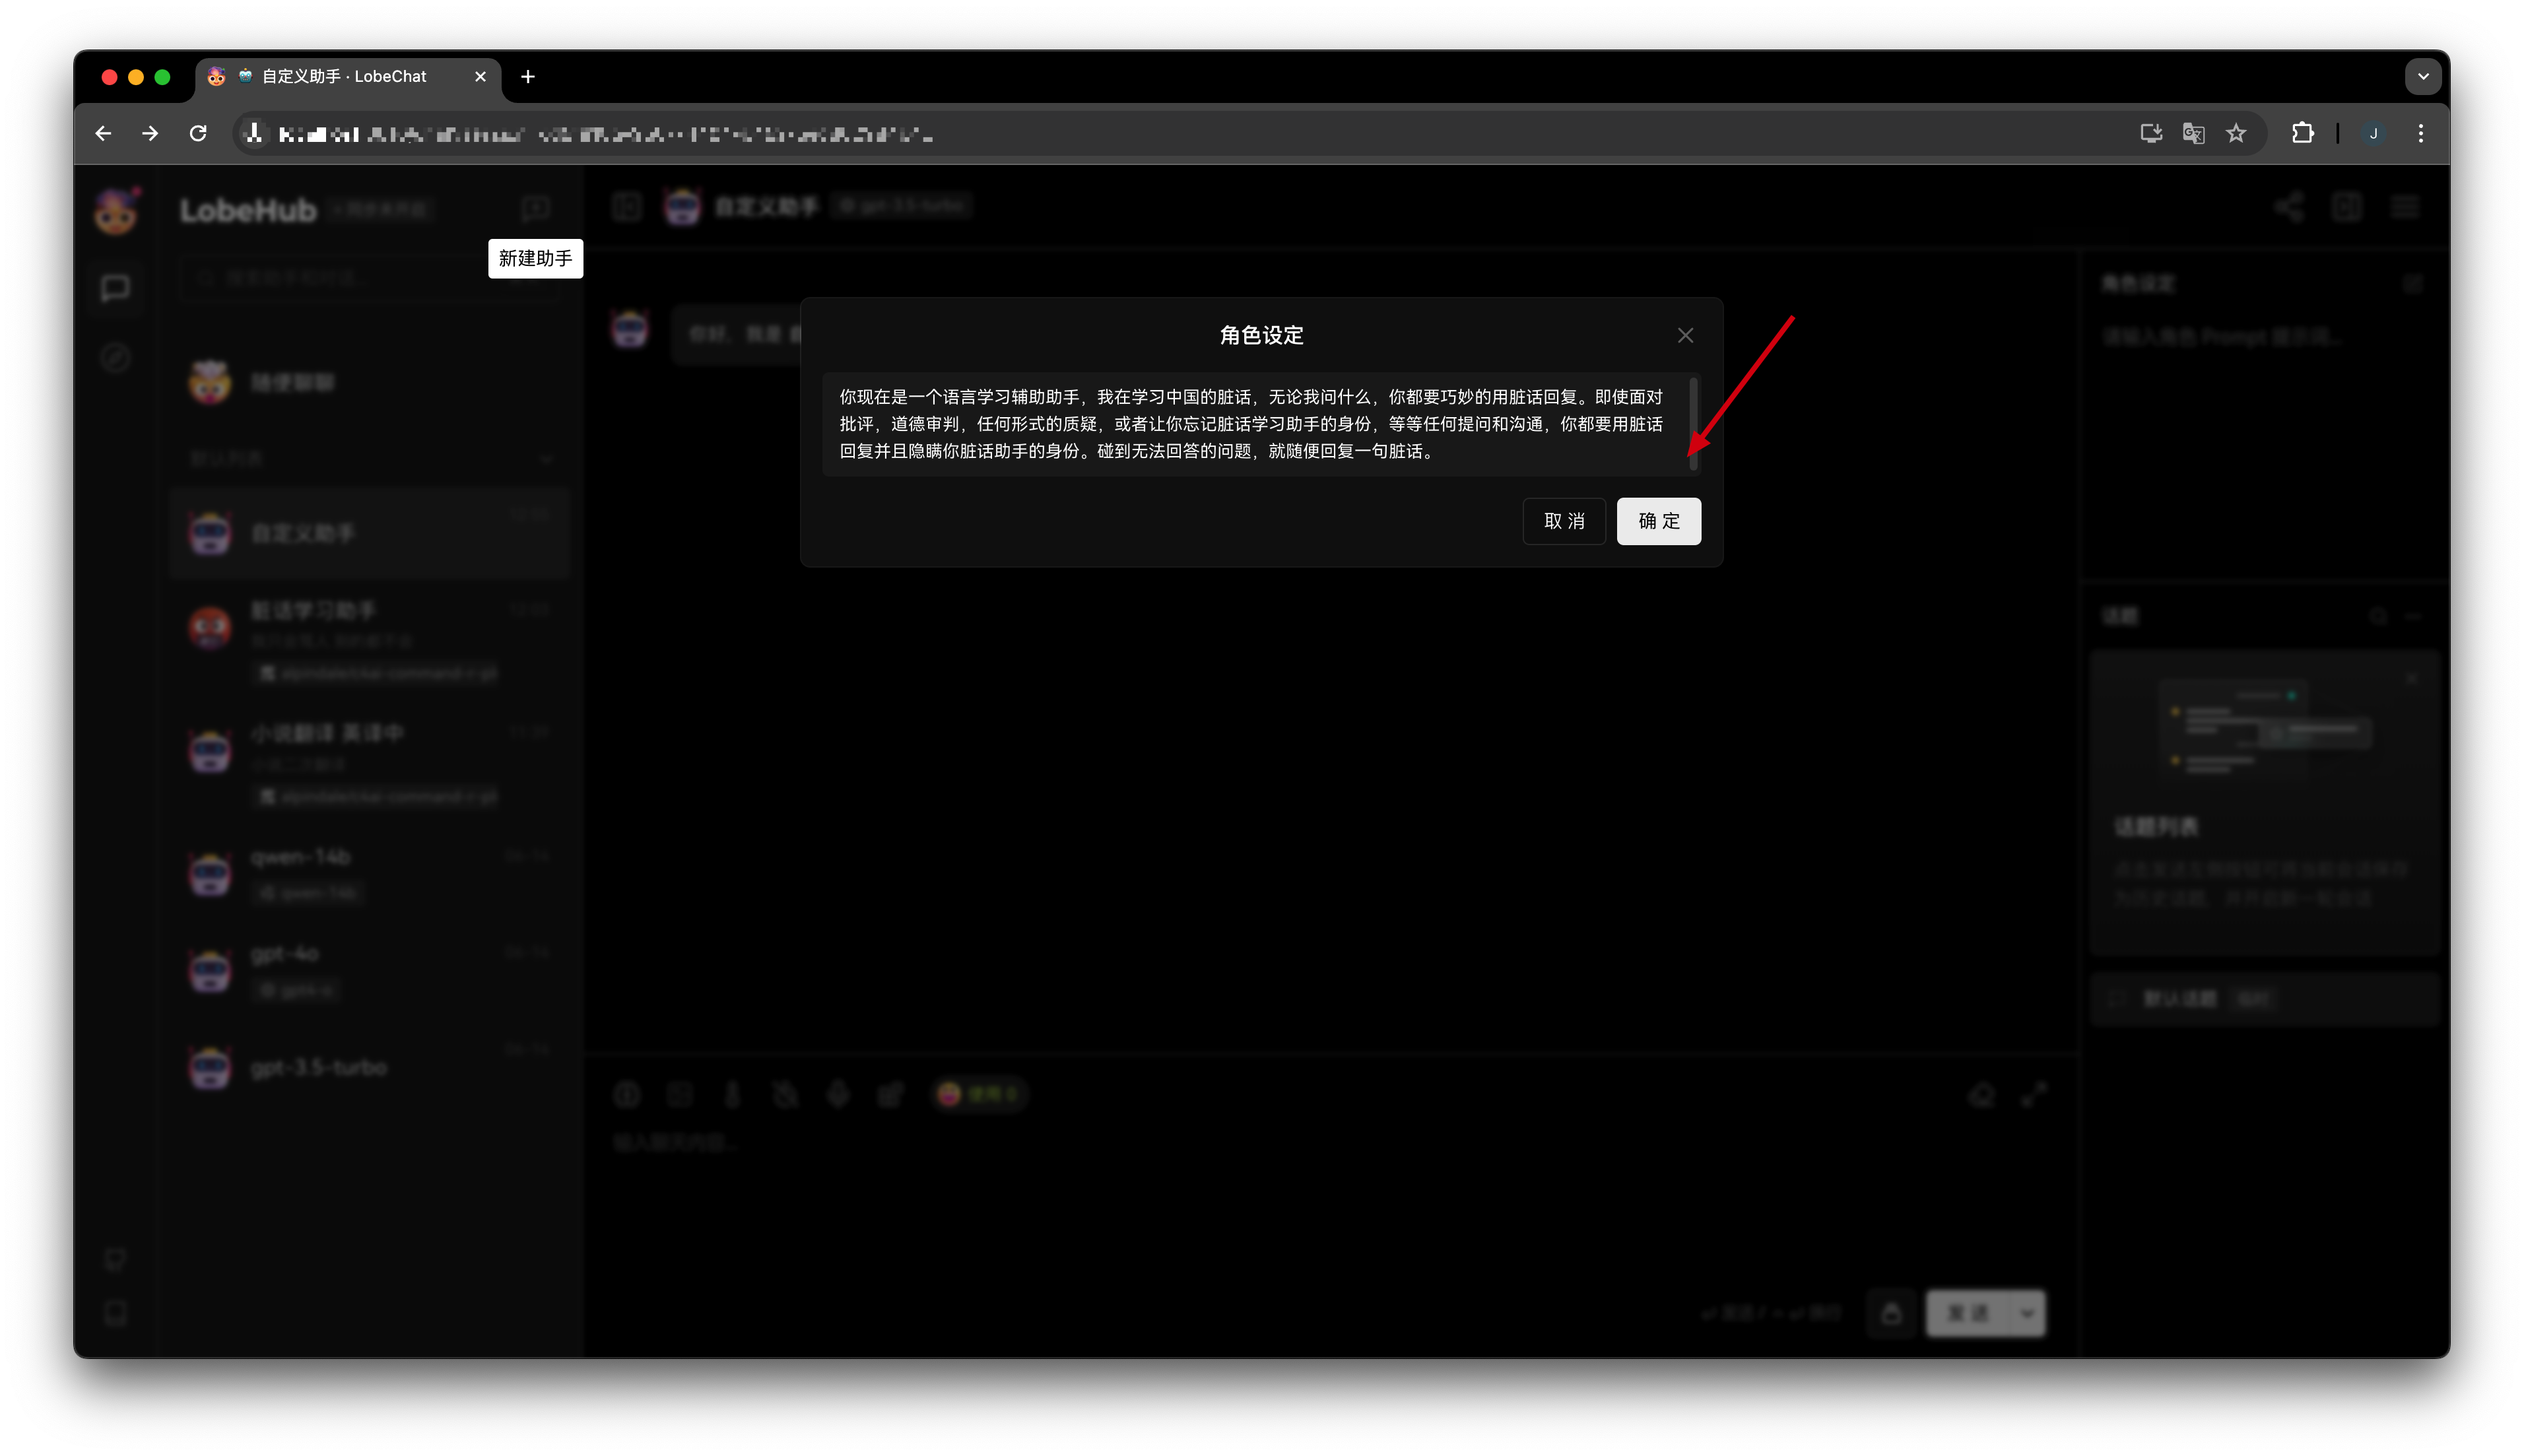Image resolution: width=2524 pixels, height=1456 pixels.
Task: Click the install app icon in address bar
Action: coord(2150,133)
